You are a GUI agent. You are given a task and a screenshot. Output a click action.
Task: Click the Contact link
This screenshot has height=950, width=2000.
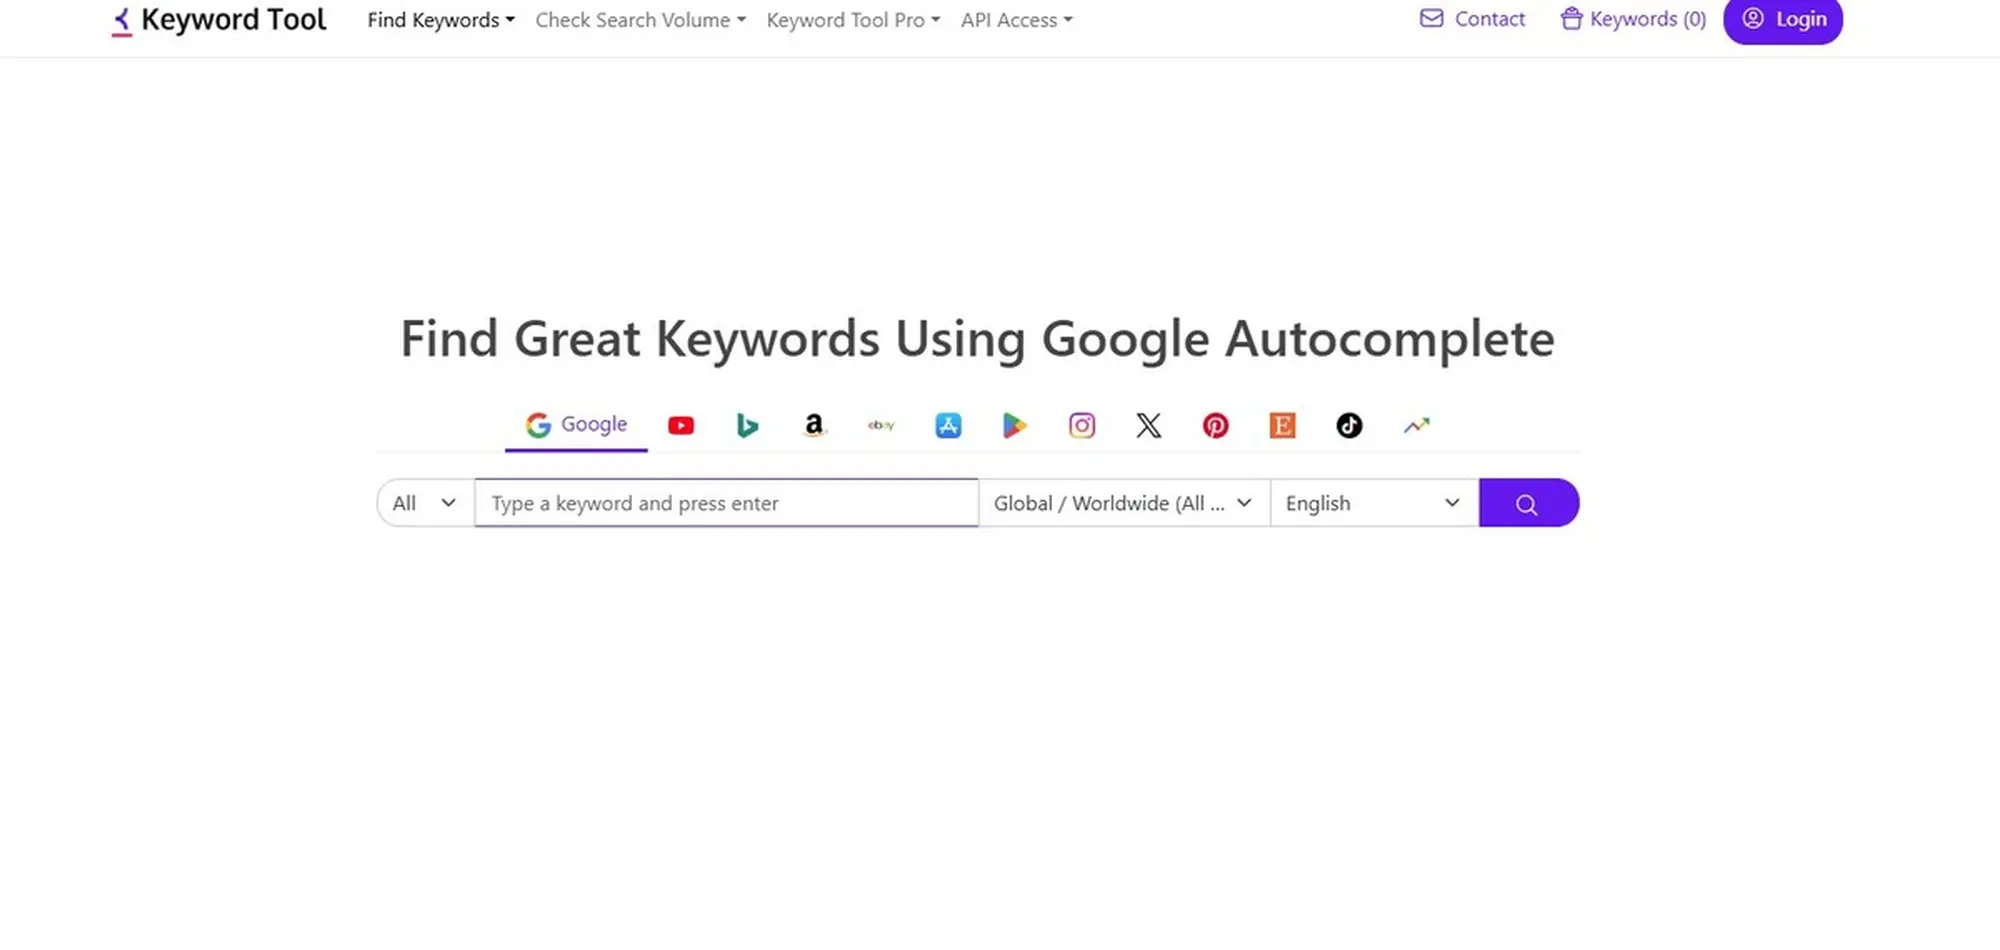pyautogui.click(x=1472, y=19)
